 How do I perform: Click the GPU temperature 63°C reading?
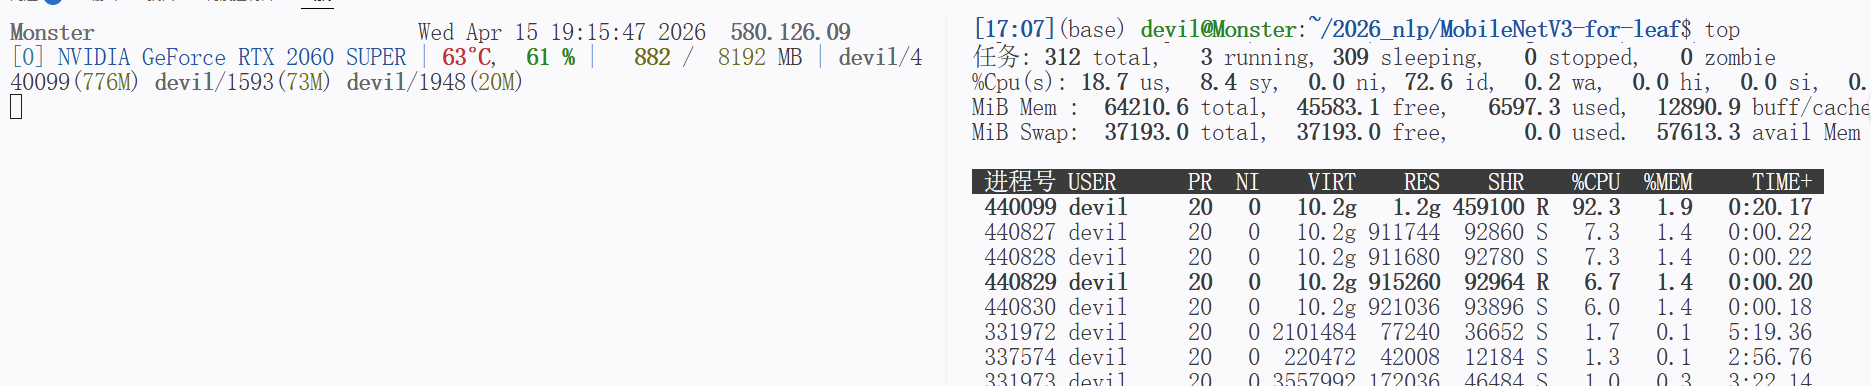pos(469,57)
